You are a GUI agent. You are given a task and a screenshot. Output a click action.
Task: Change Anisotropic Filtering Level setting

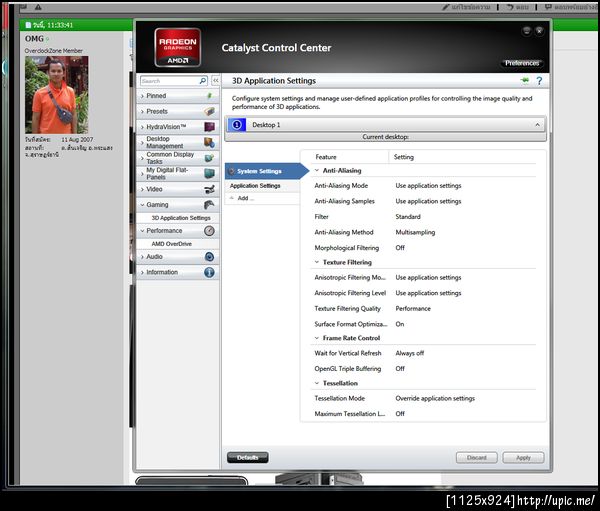[x=428, y=293]
